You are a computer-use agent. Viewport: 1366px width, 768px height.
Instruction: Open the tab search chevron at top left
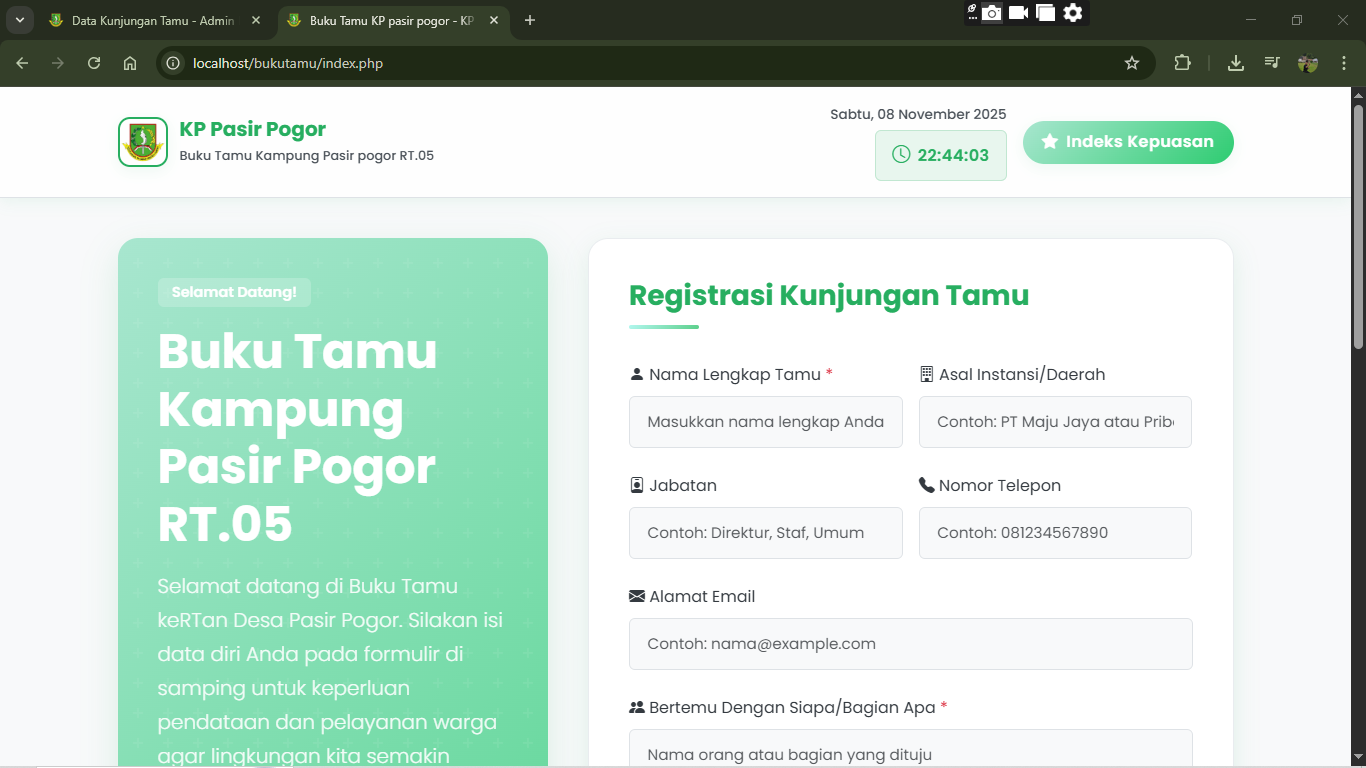click(19, 20)
